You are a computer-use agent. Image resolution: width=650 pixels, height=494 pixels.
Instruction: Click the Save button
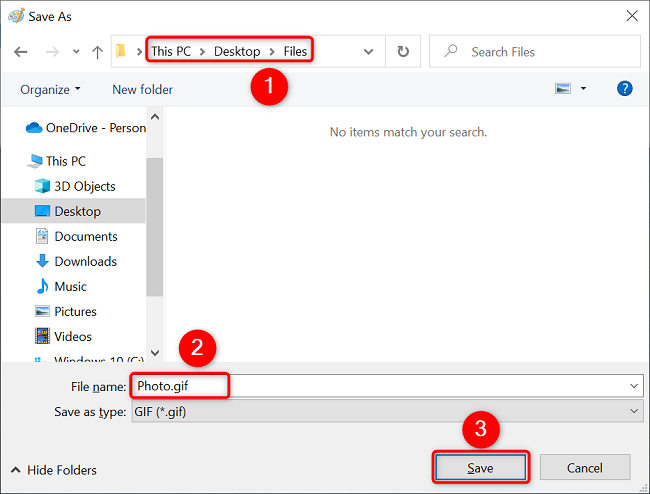[479, 468]
